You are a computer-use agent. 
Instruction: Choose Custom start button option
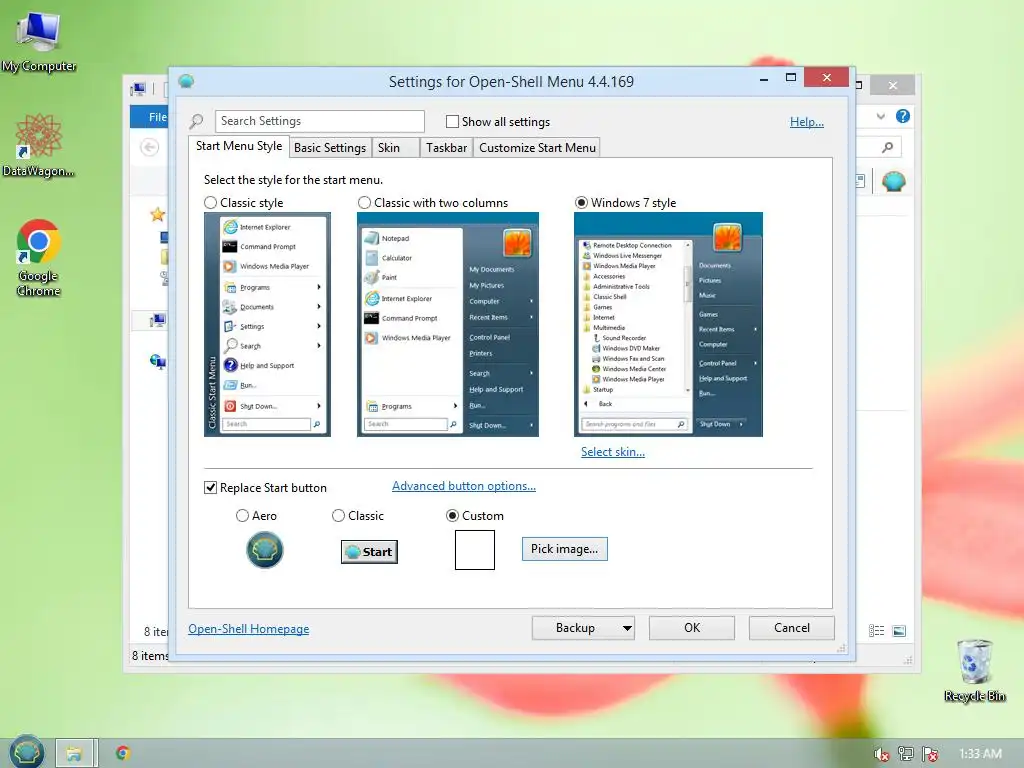(452, 515)
